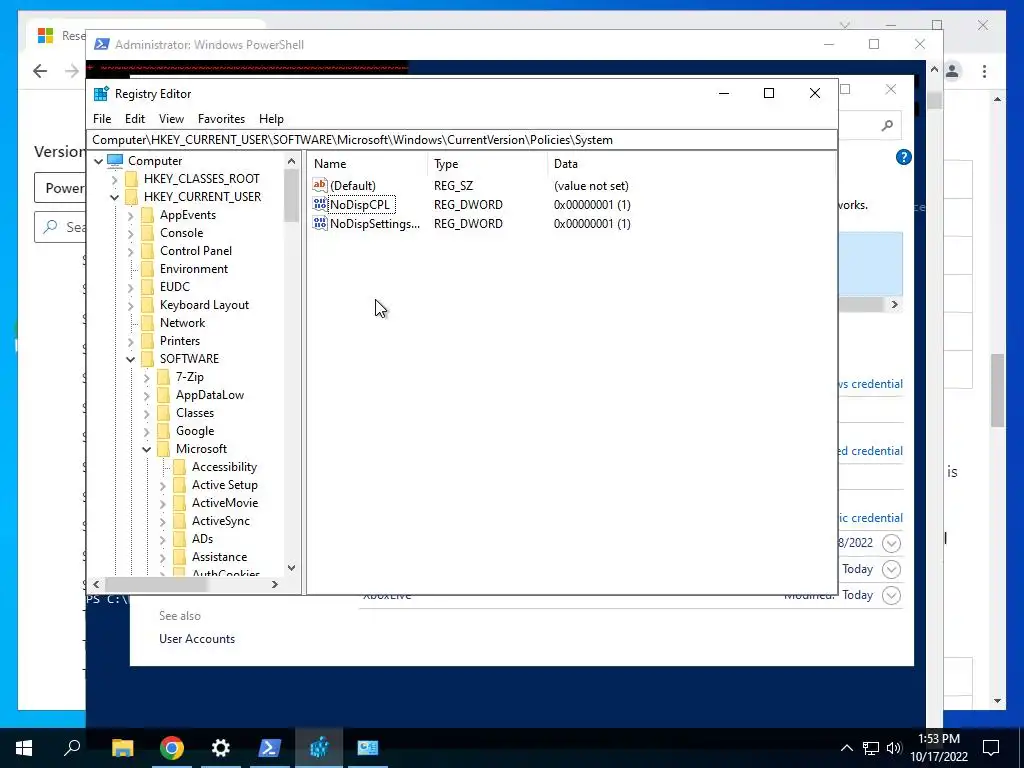Open the Edit menu in Registry Editor
Viewport: 1024px width, 768px height.
click(135, 119)
